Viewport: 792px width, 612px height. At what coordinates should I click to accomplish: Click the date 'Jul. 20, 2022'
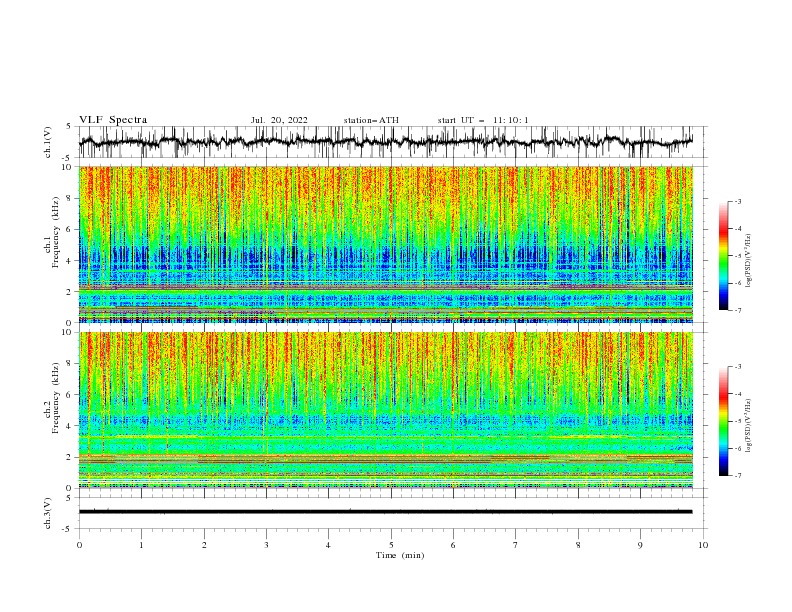279,120
